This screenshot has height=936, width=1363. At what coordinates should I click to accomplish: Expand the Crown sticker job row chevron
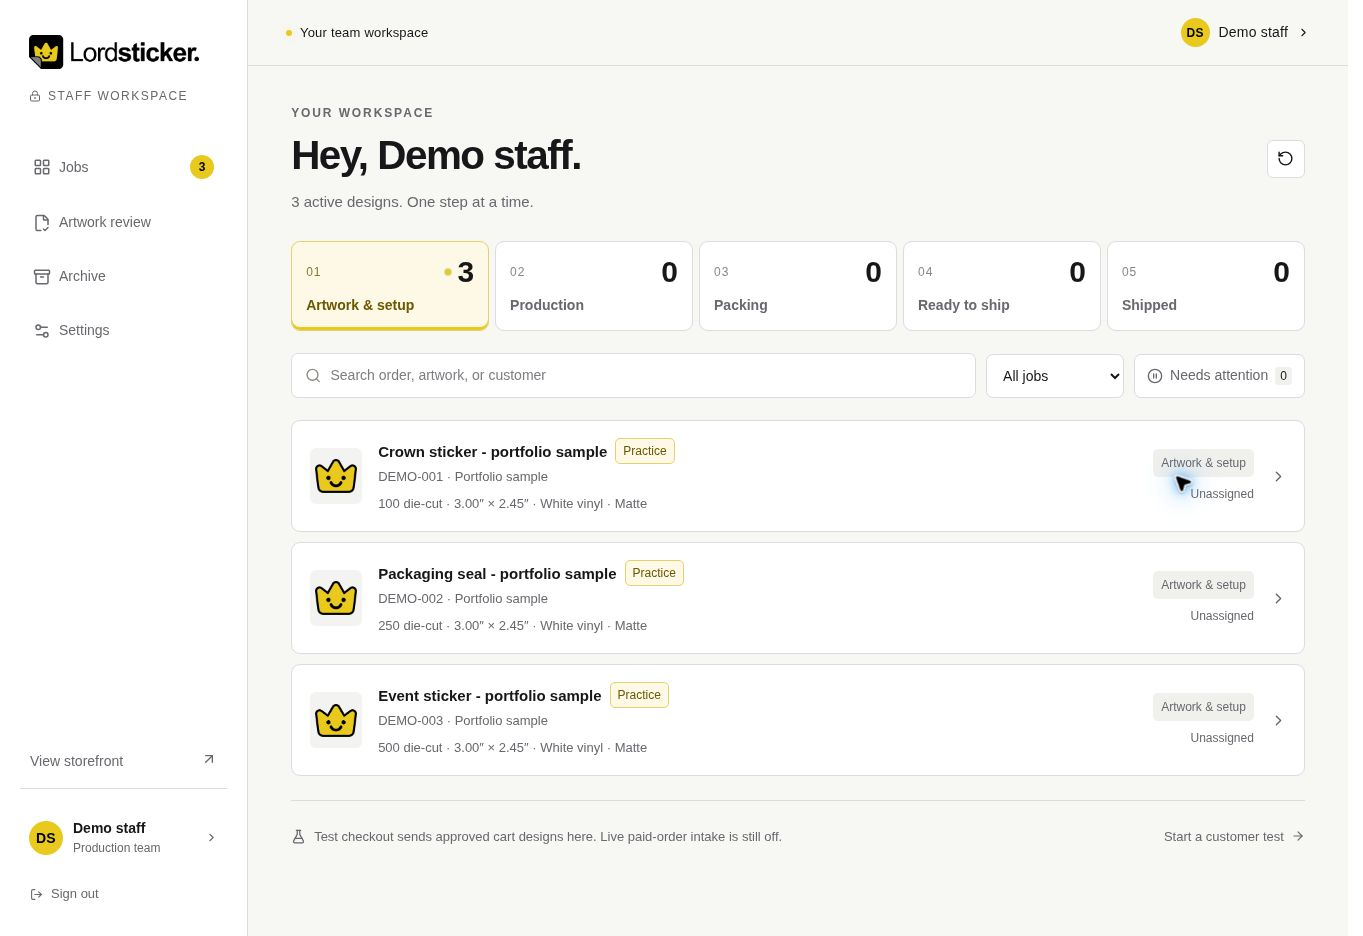click(x=1278, y=476)
